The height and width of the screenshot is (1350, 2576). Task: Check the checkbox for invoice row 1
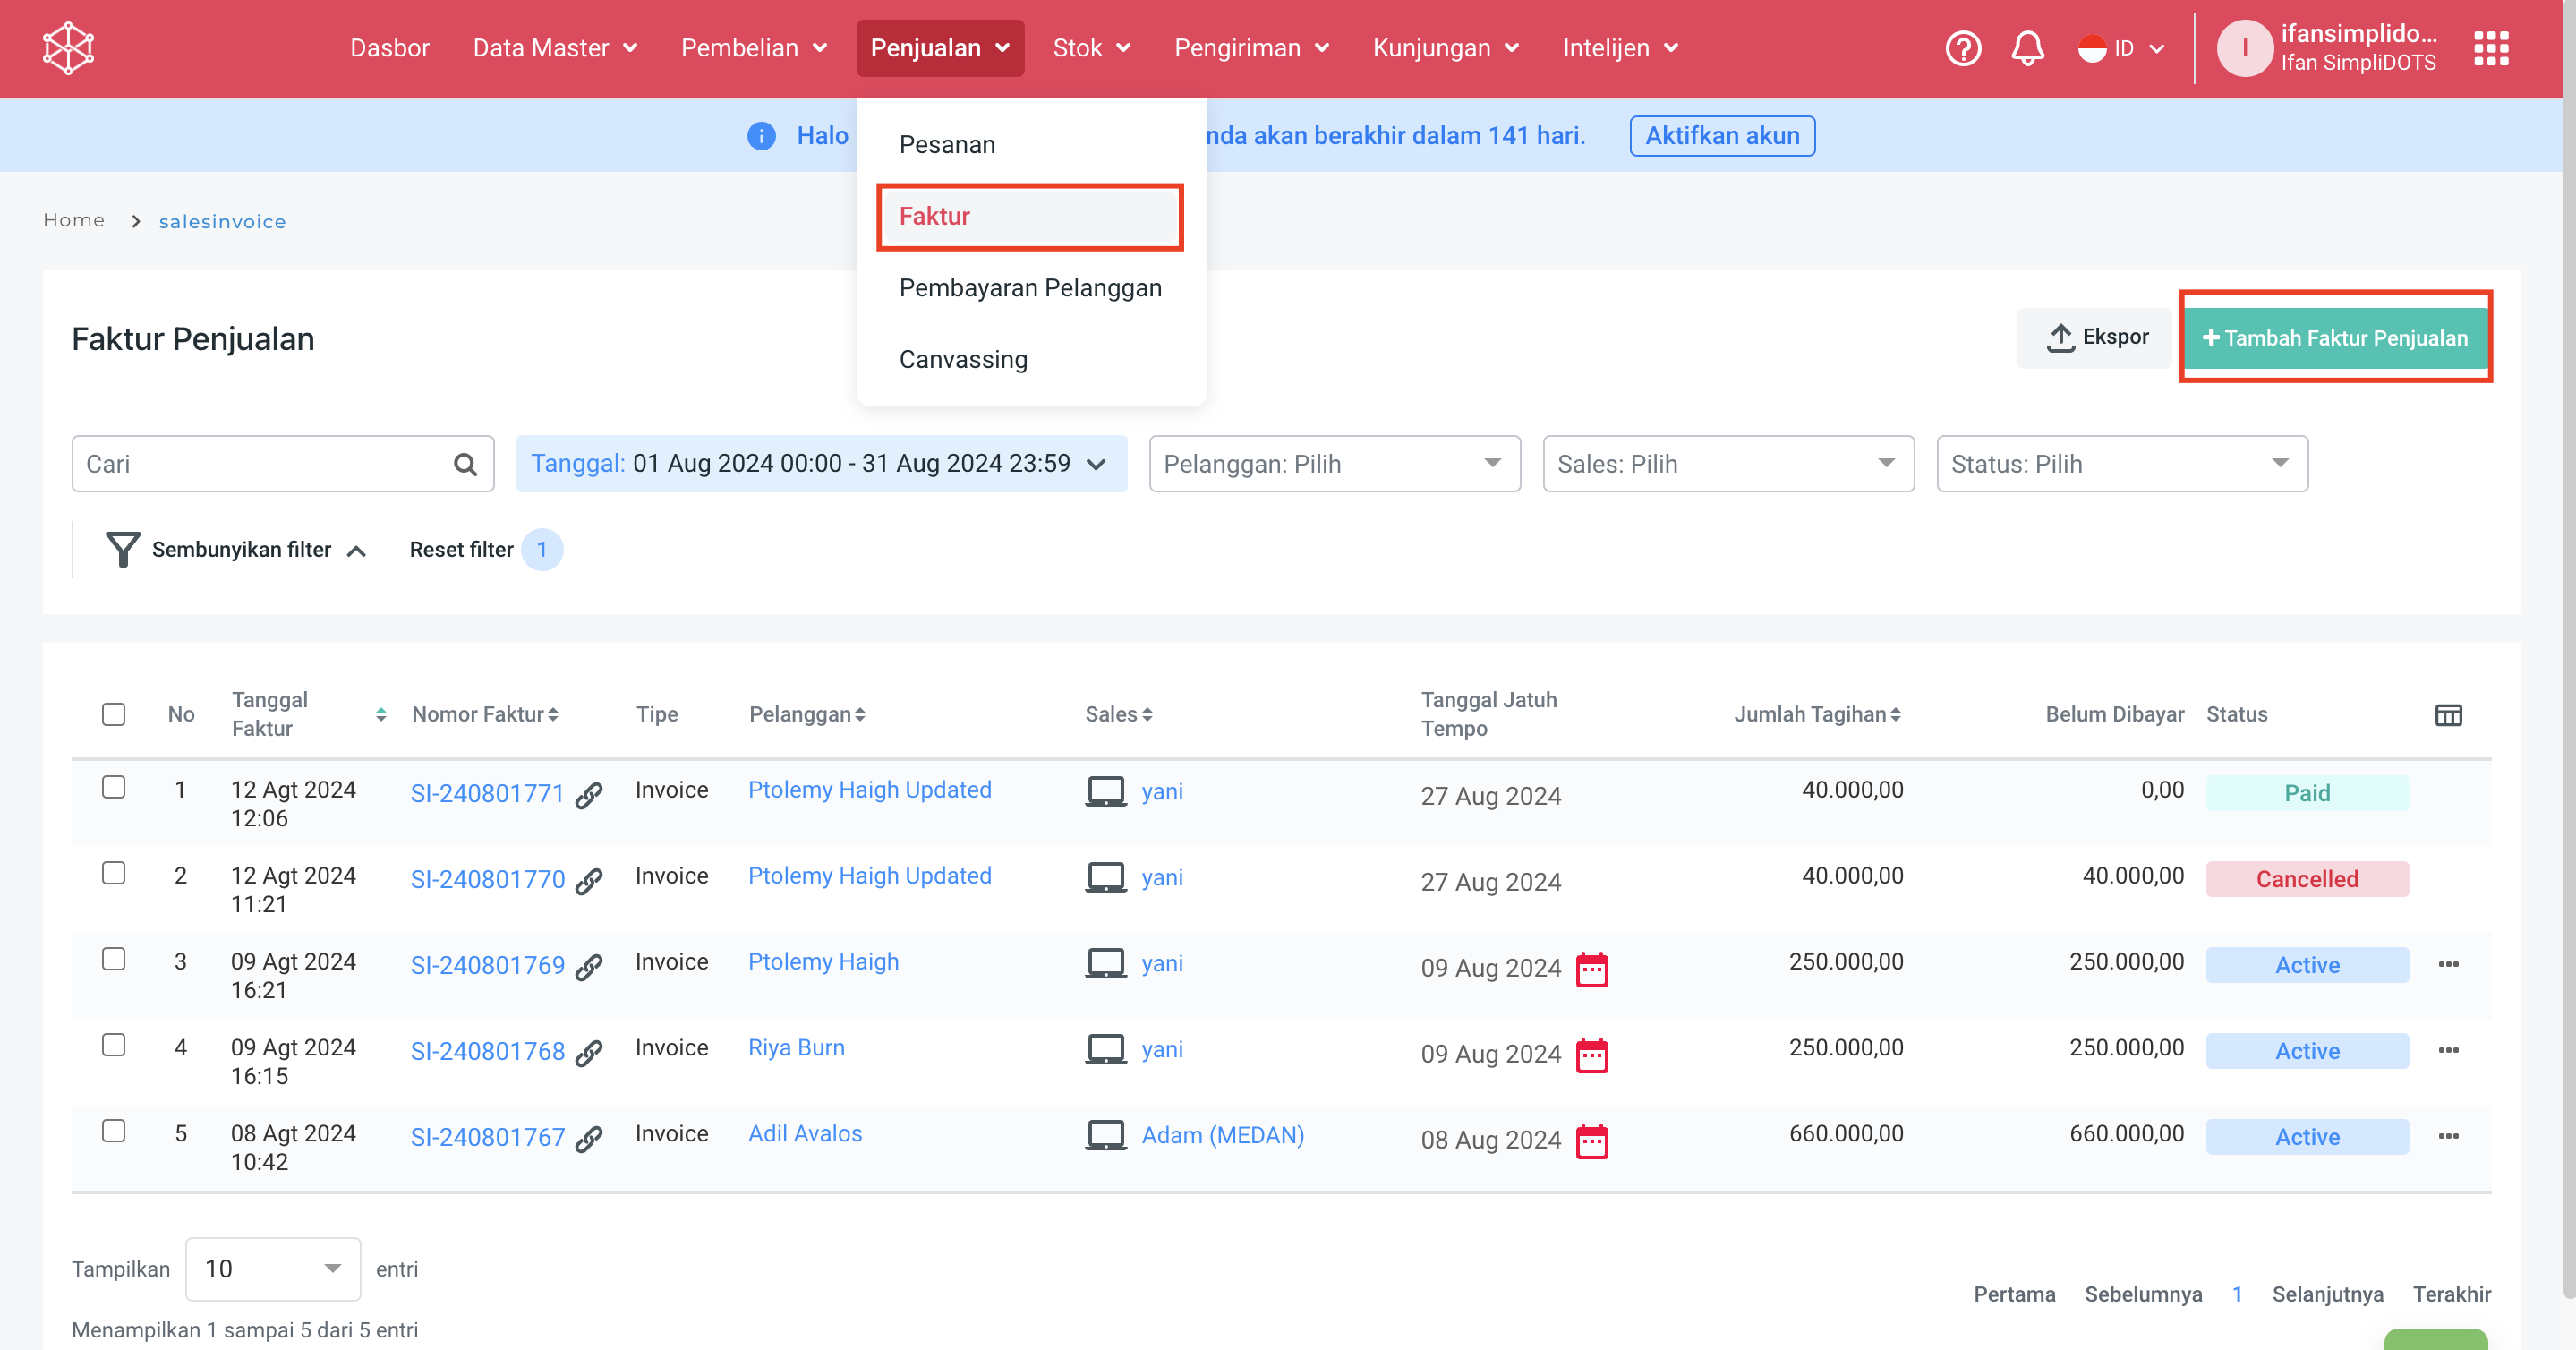tap(113, 788)
